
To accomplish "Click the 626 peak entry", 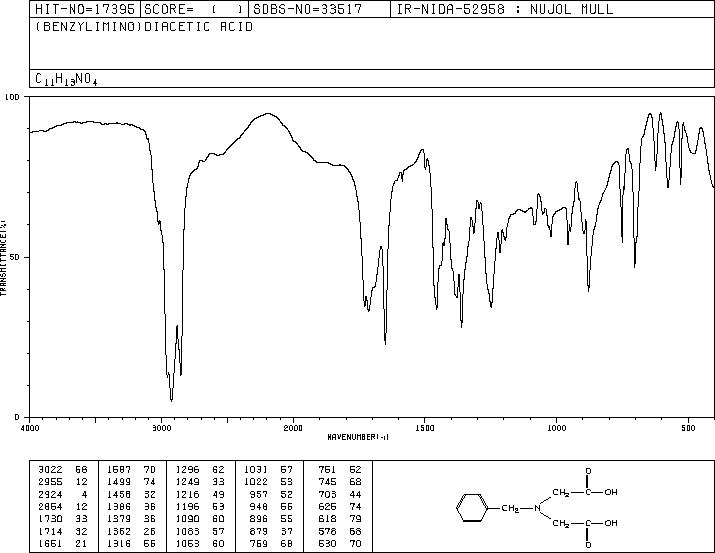I will point(340,506).
